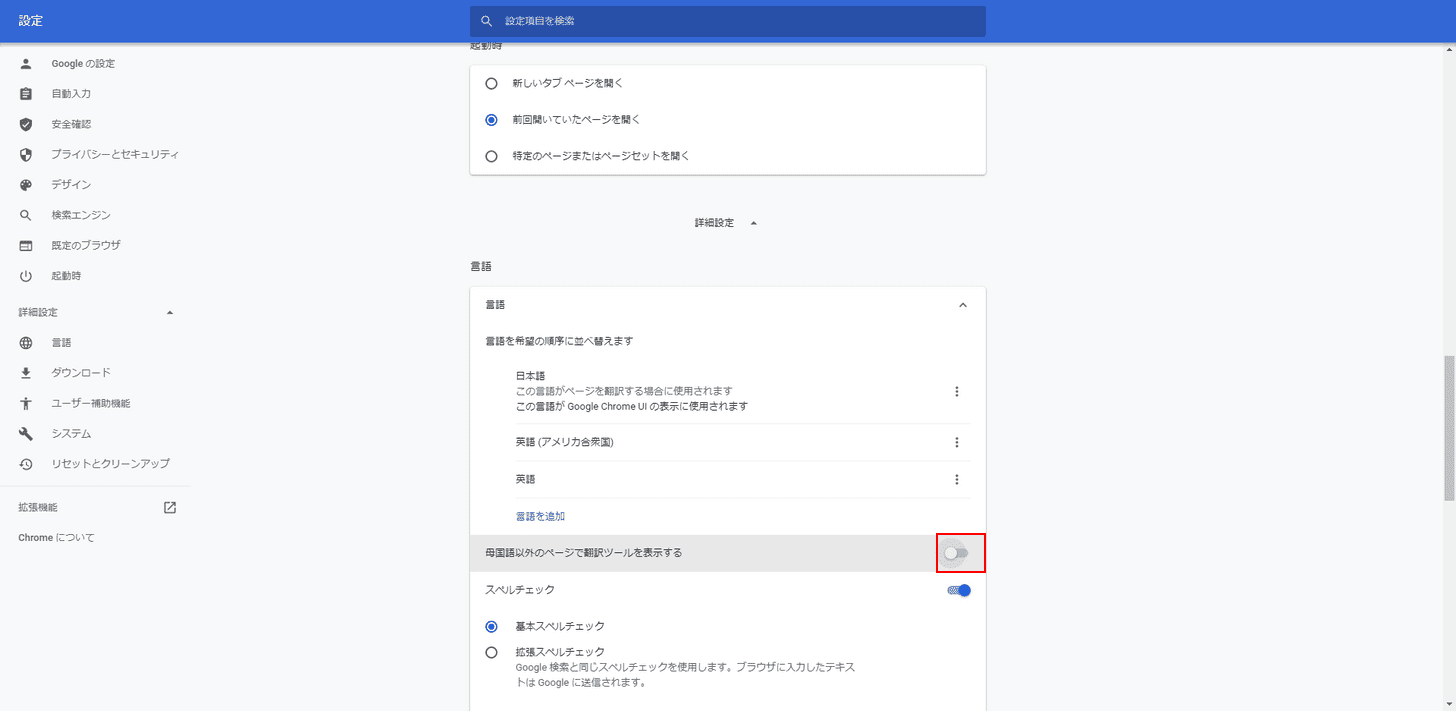The width and height of the screenshot is (1456, 711).
Task: Open 検索エンジン section
Action: [x=81, y=215]
